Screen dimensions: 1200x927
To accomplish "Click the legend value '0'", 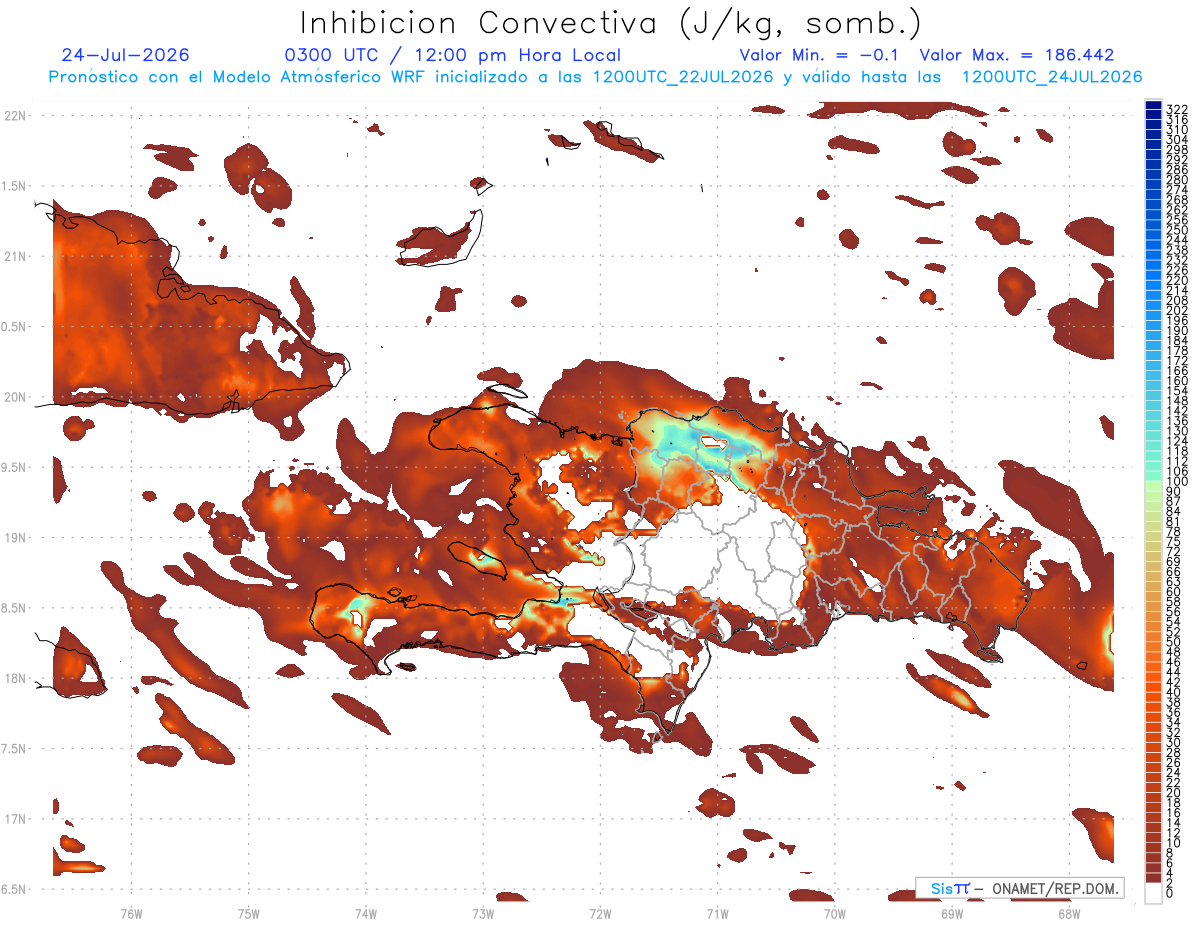I will coord(1170,893).
